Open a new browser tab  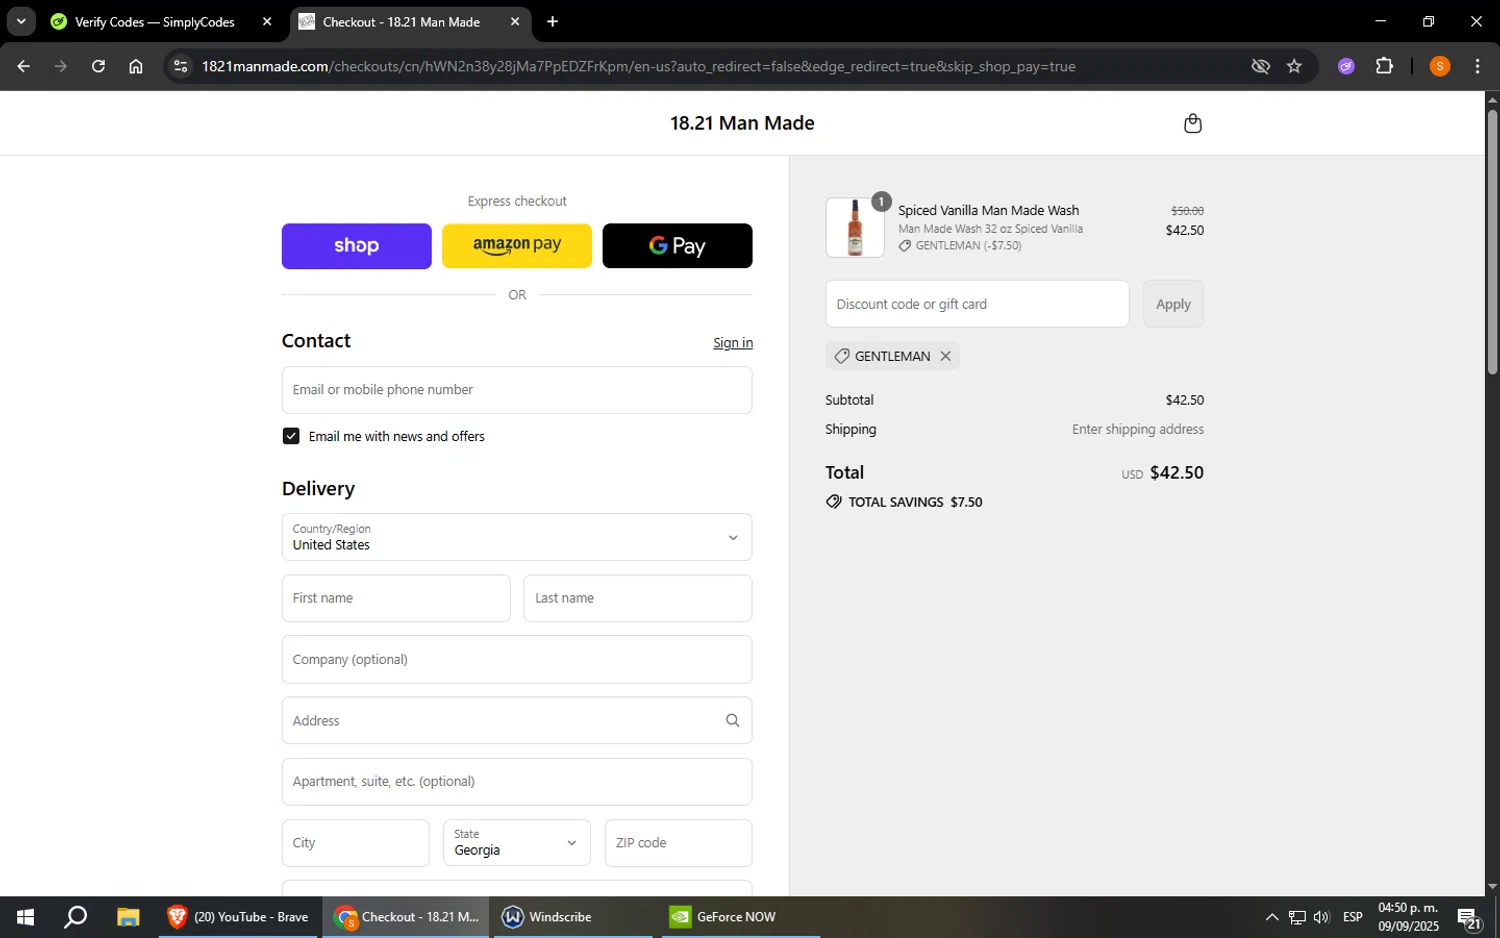(552, 22)
